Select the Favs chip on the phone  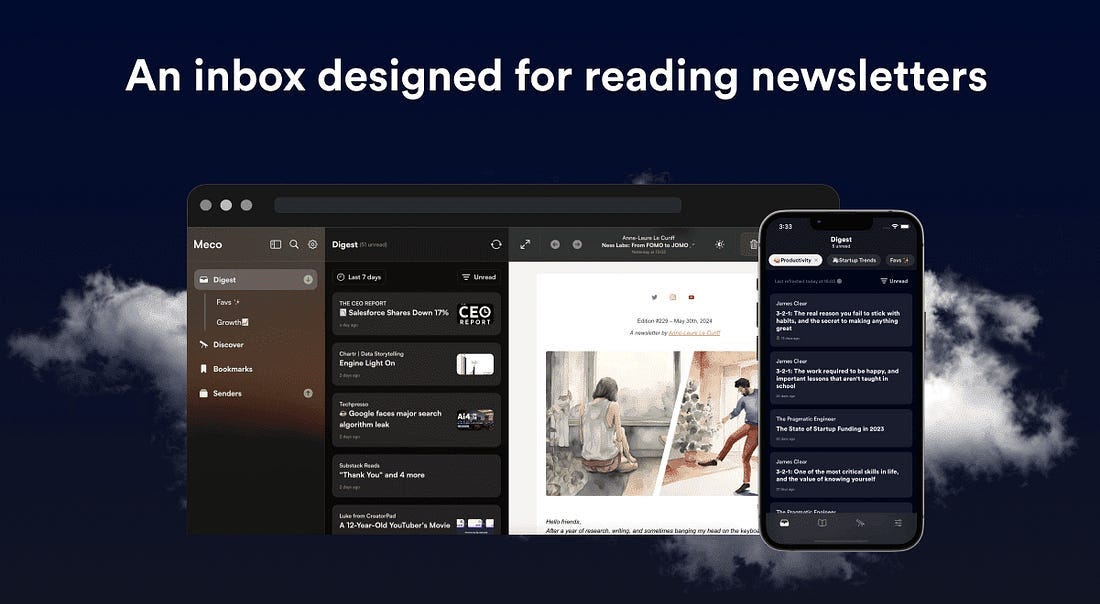(900, 260)
